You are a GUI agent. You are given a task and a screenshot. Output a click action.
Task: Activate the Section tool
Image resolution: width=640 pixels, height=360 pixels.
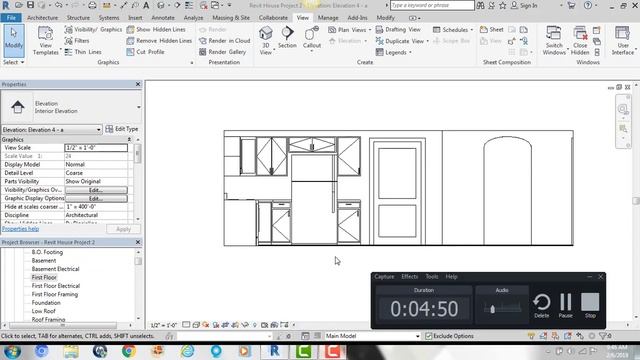point(287,37)
